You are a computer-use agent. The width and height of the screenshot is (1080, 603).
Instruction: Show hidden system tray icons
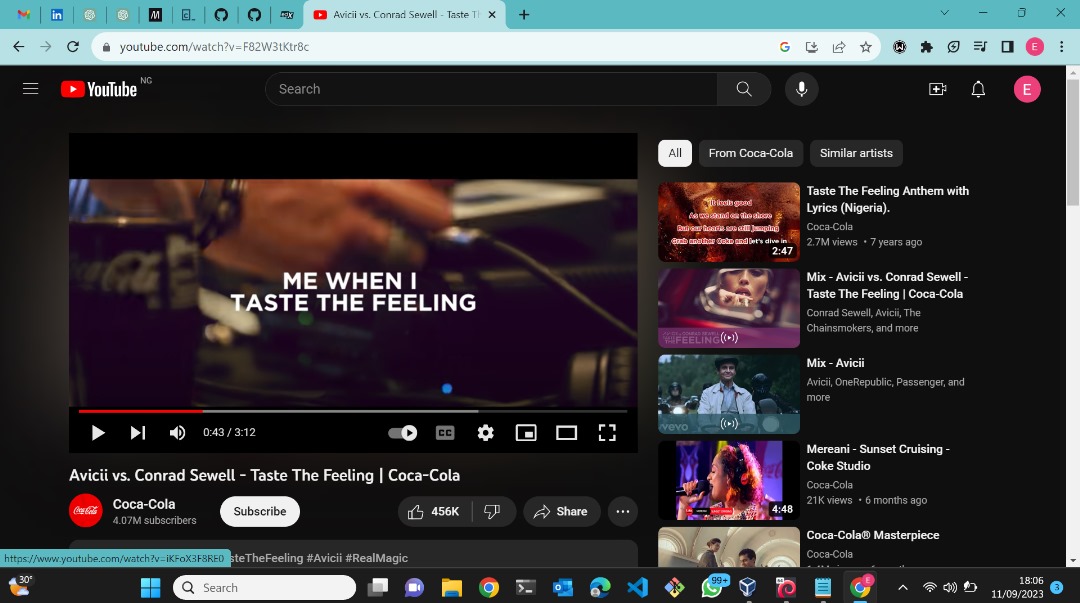click(903, 588)
